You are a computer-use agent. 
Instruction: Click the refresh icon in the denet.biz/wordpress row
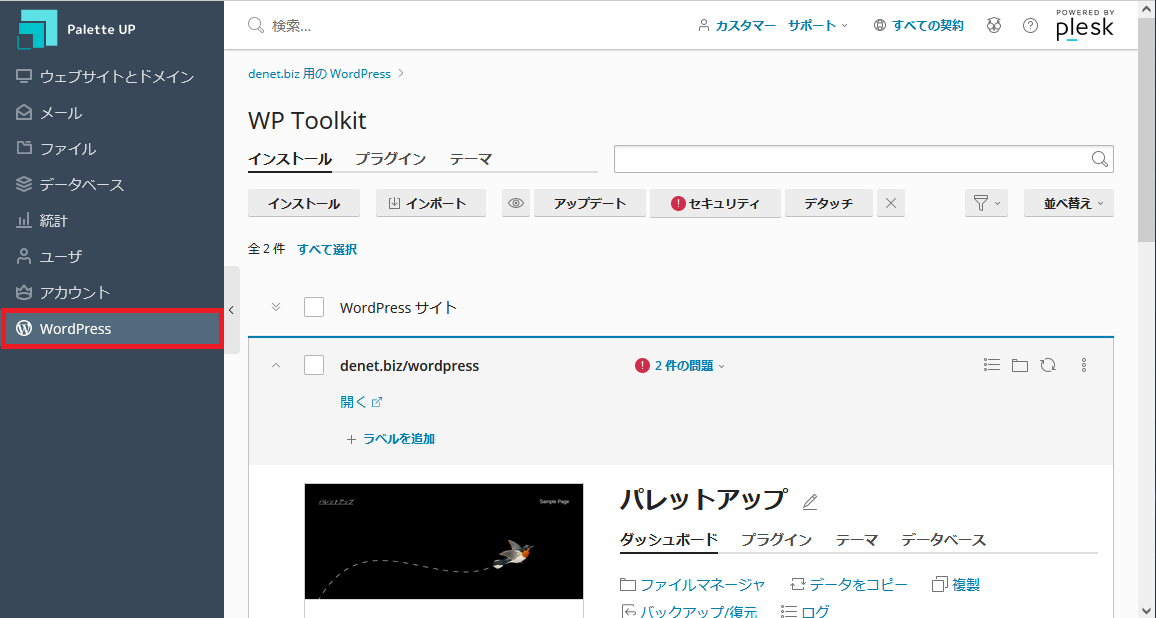1048,365
